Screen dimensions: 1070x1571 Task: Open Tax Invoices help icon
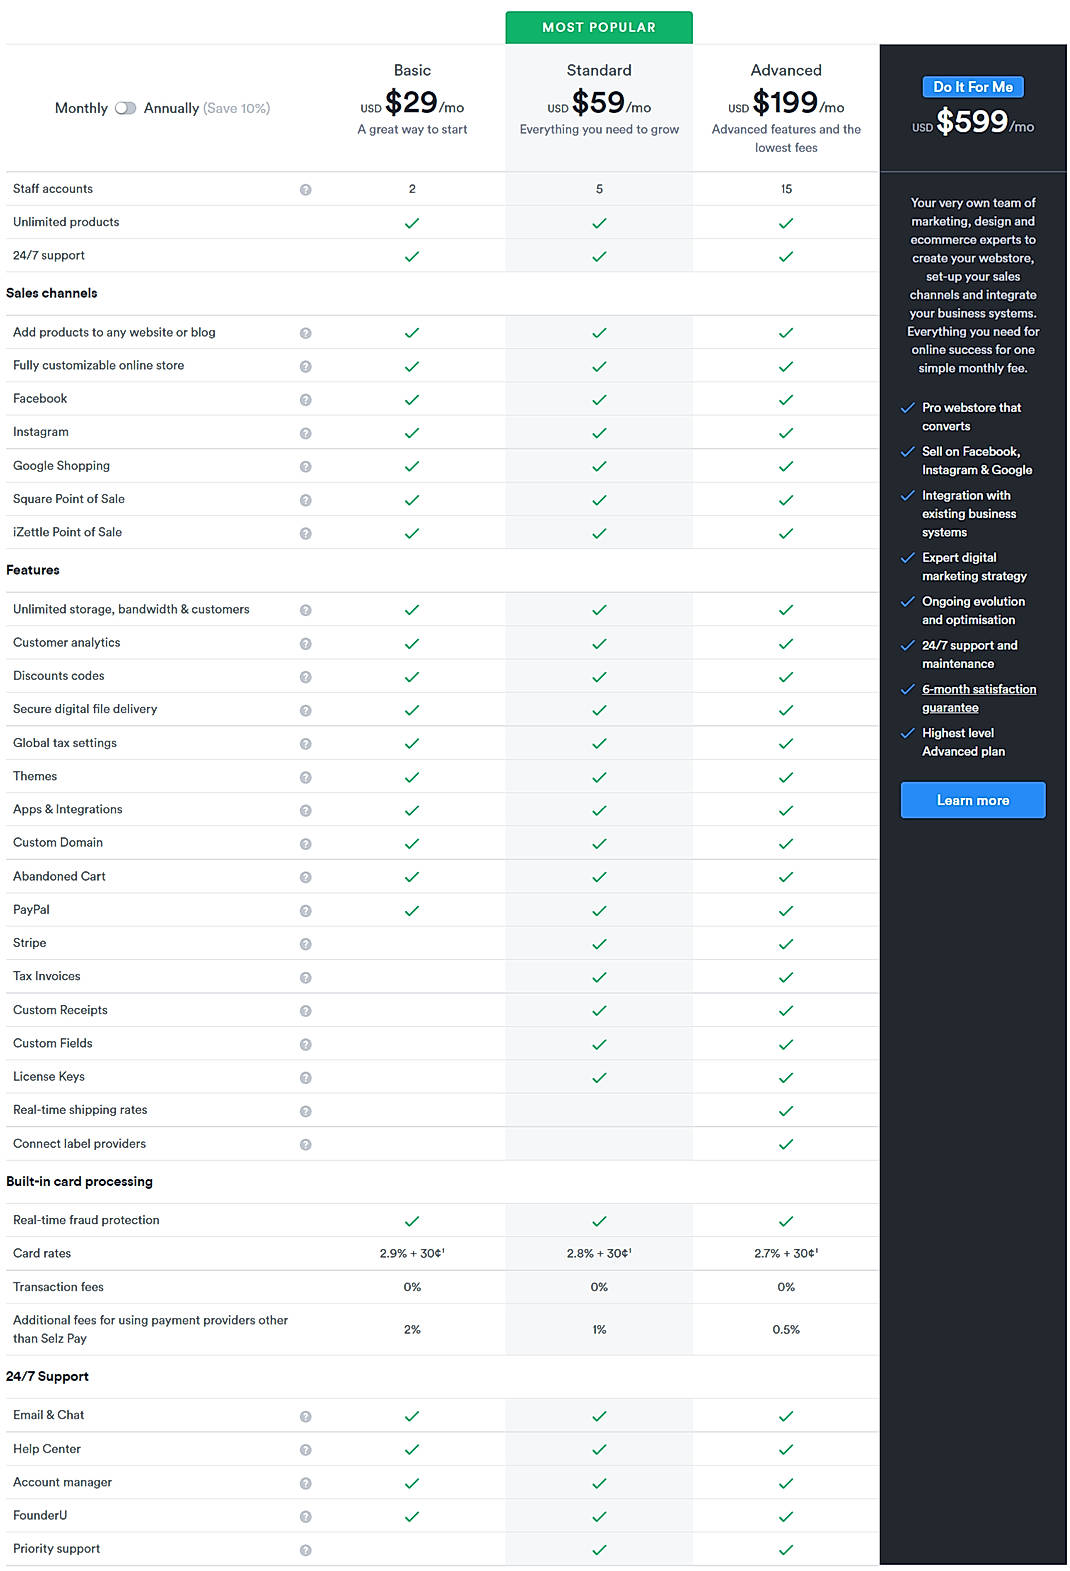[x=306, y=977]
